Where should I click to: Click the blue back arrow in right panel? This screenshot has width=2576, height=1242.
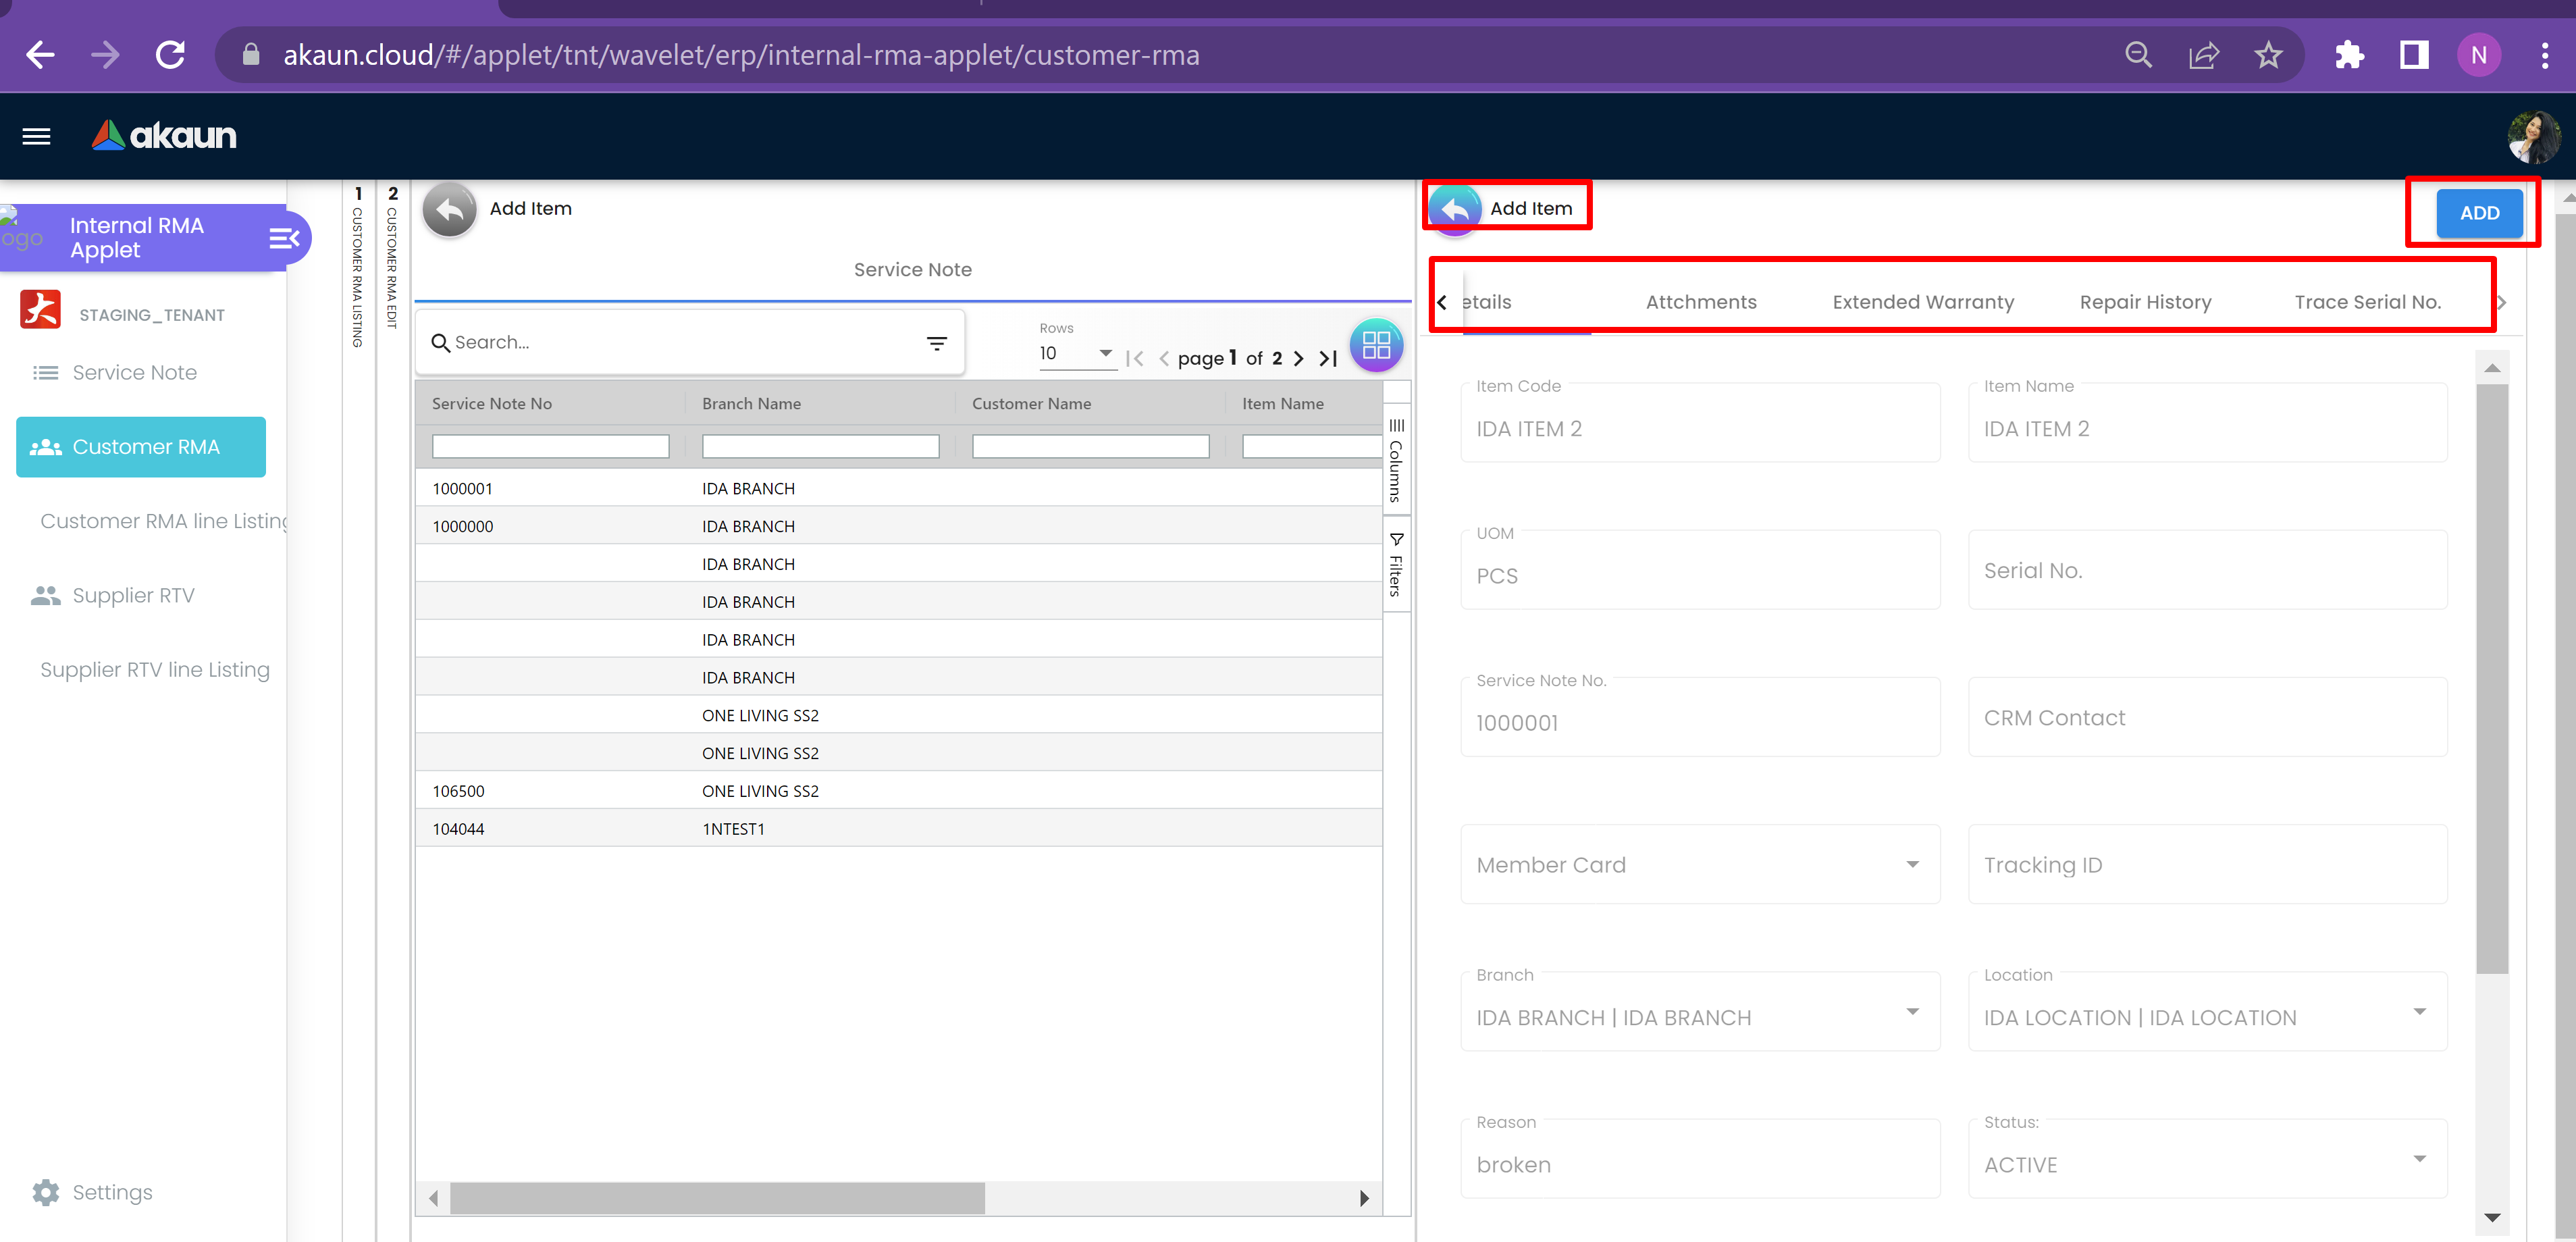(1455, 209)
